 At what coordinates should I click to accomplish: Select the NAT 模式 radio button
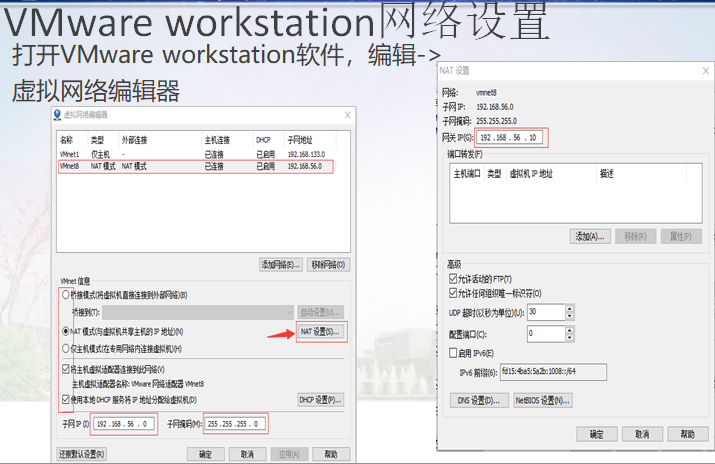click(x=66, y=331)
